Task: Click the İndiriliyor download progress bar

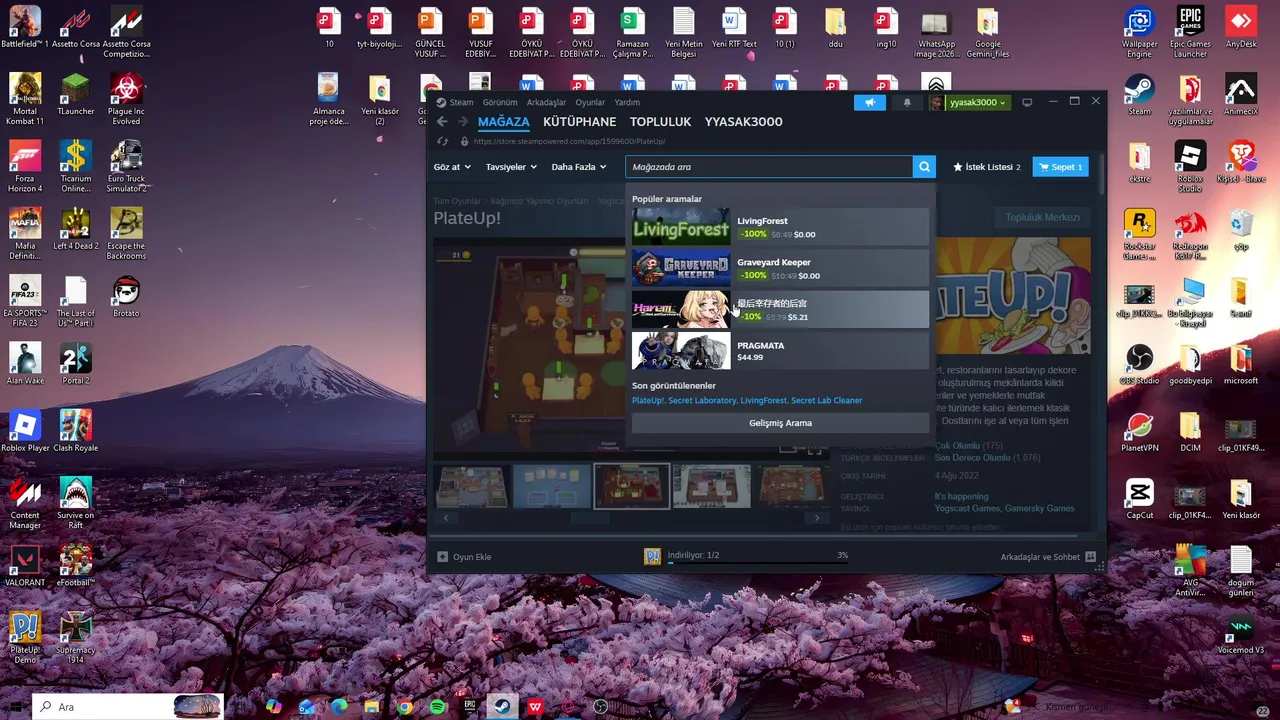Action: pos(758,562)
